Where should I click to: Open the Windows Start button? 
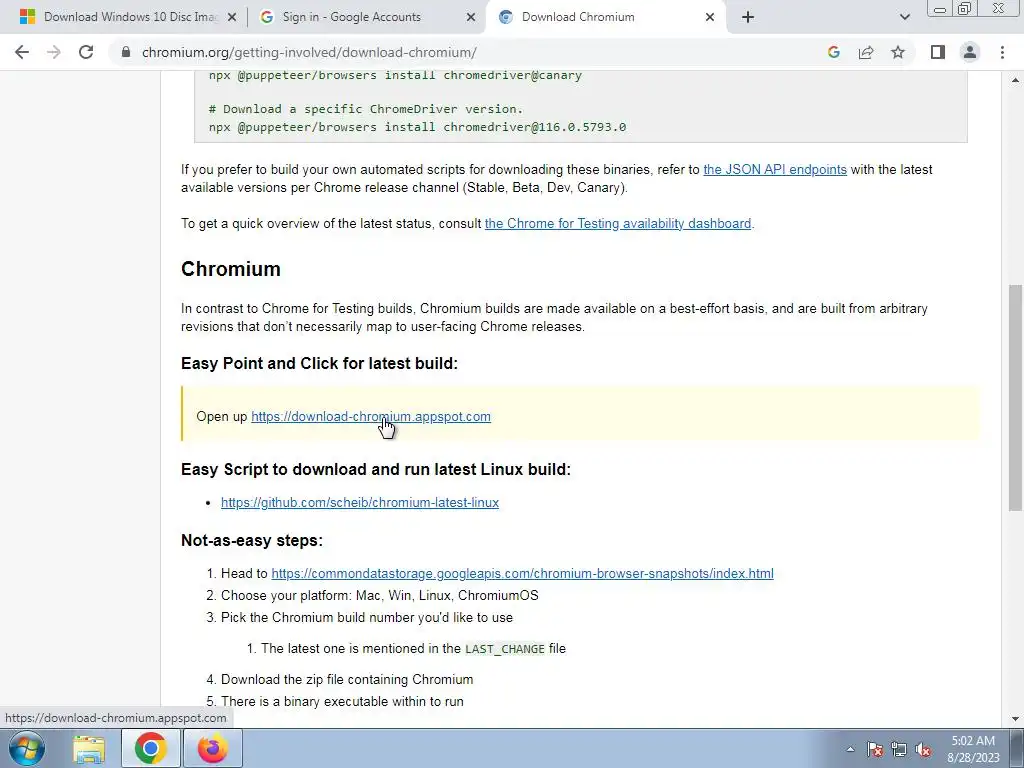coord(27,748)
